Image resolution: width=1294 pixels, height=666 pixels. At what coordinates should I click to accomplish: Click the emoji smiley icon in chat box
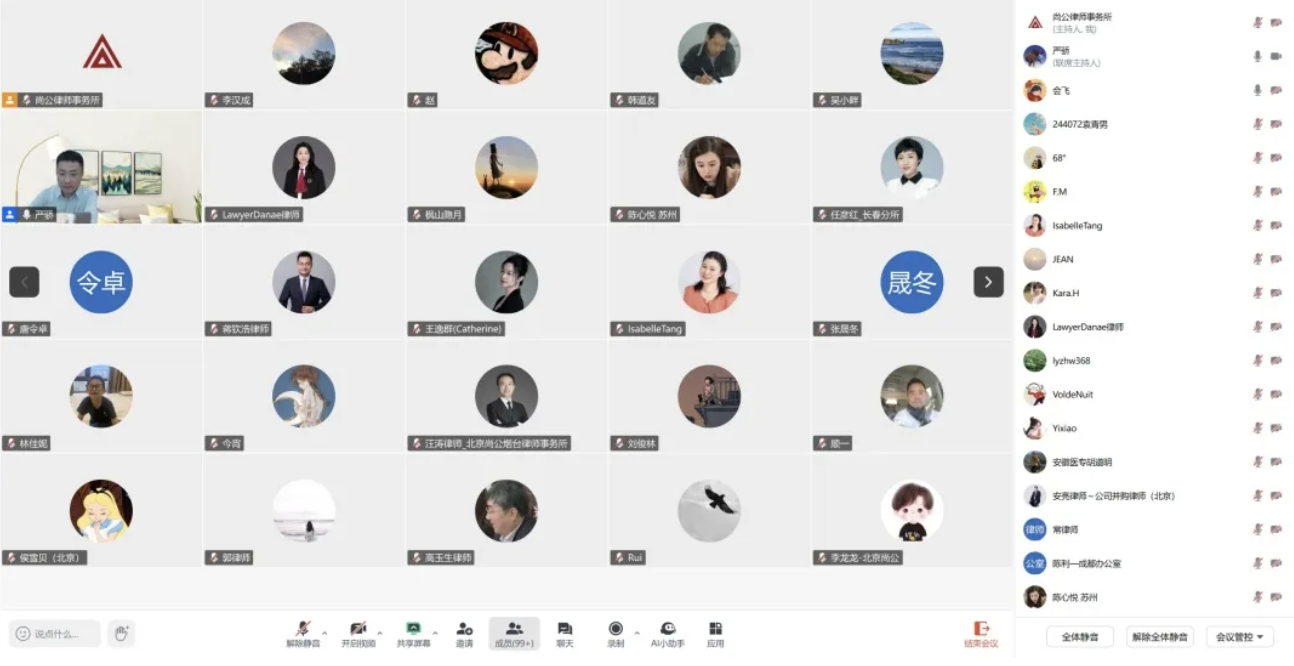[x=23, y=633]
